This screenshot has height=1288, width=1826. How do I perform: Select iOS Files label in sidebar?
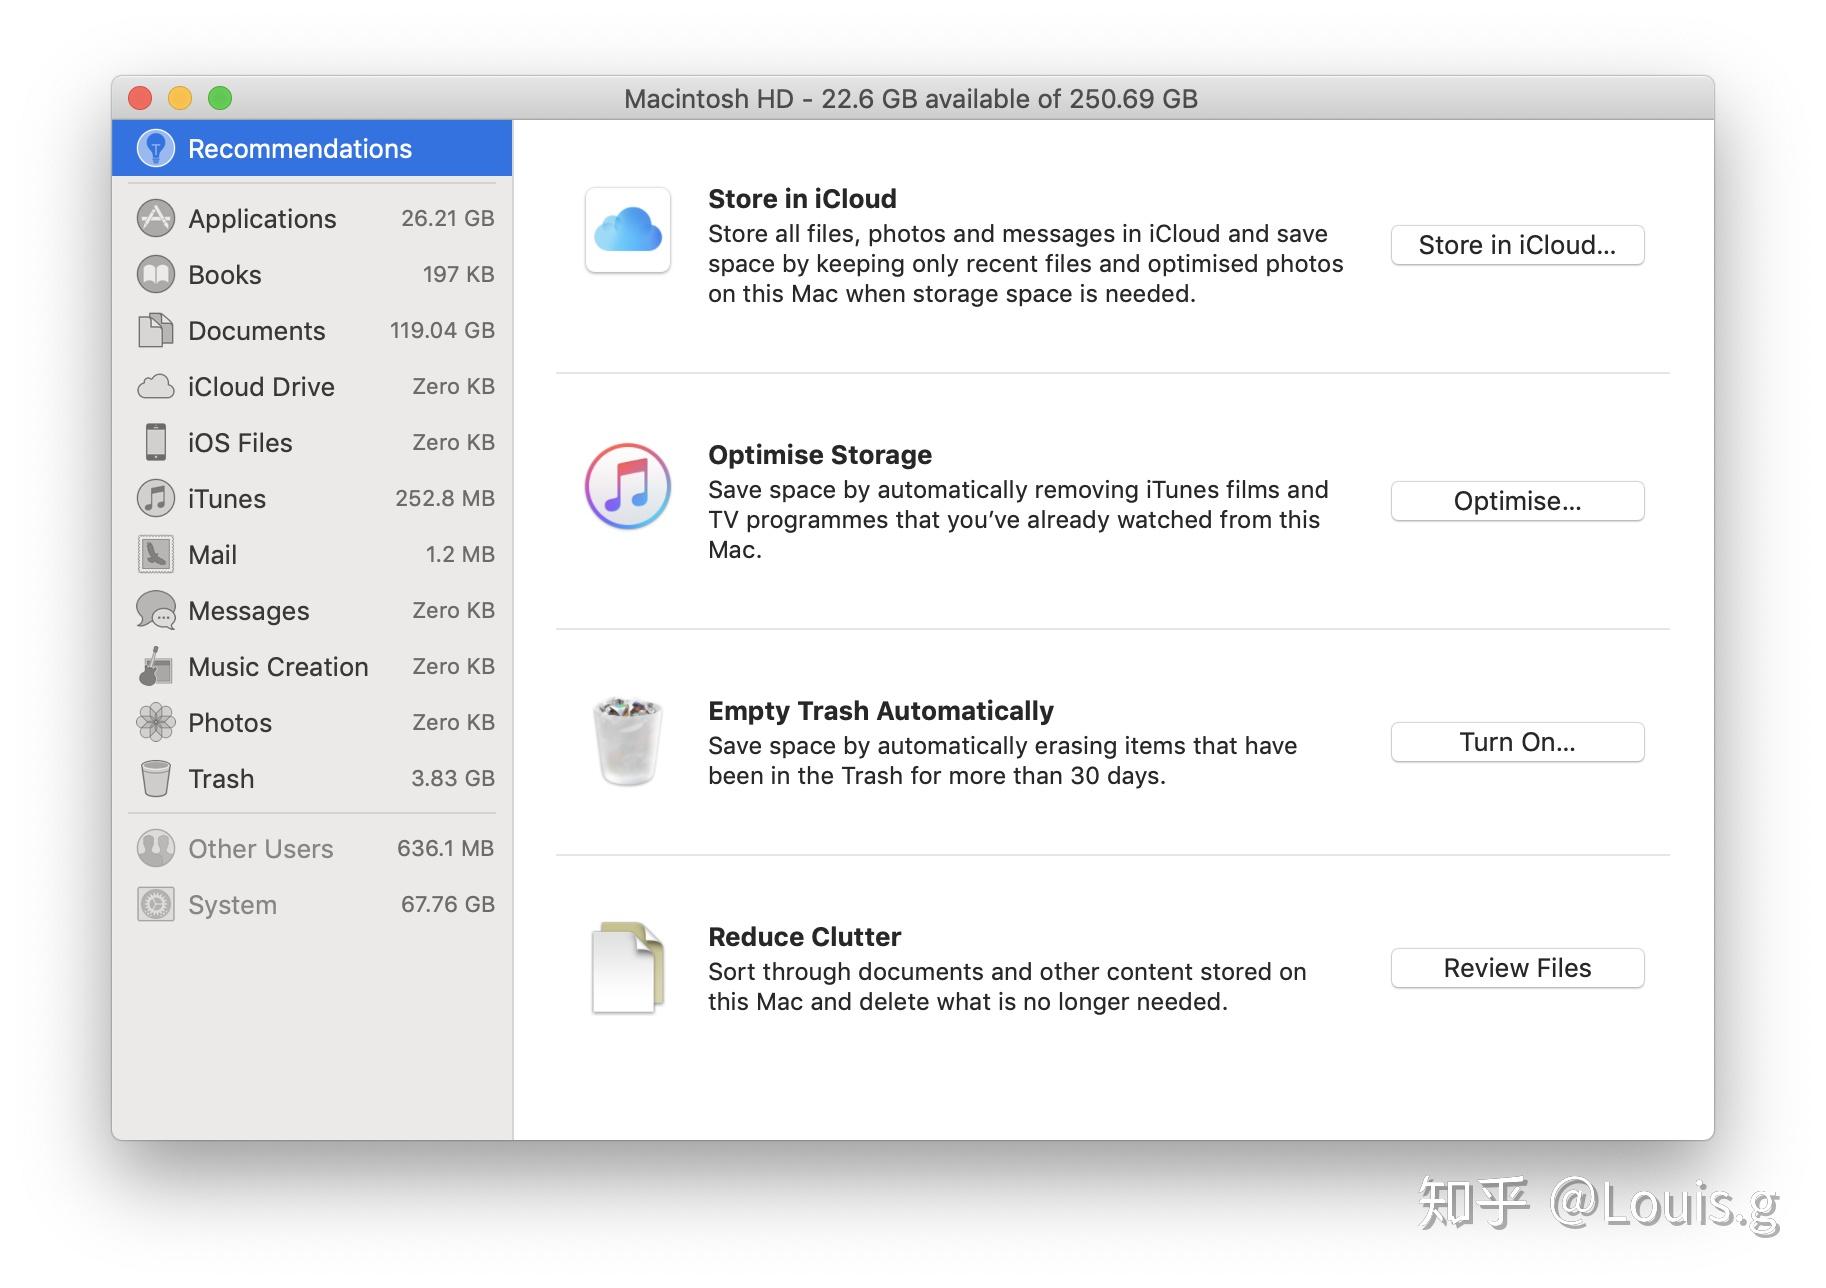coord(240,443)
